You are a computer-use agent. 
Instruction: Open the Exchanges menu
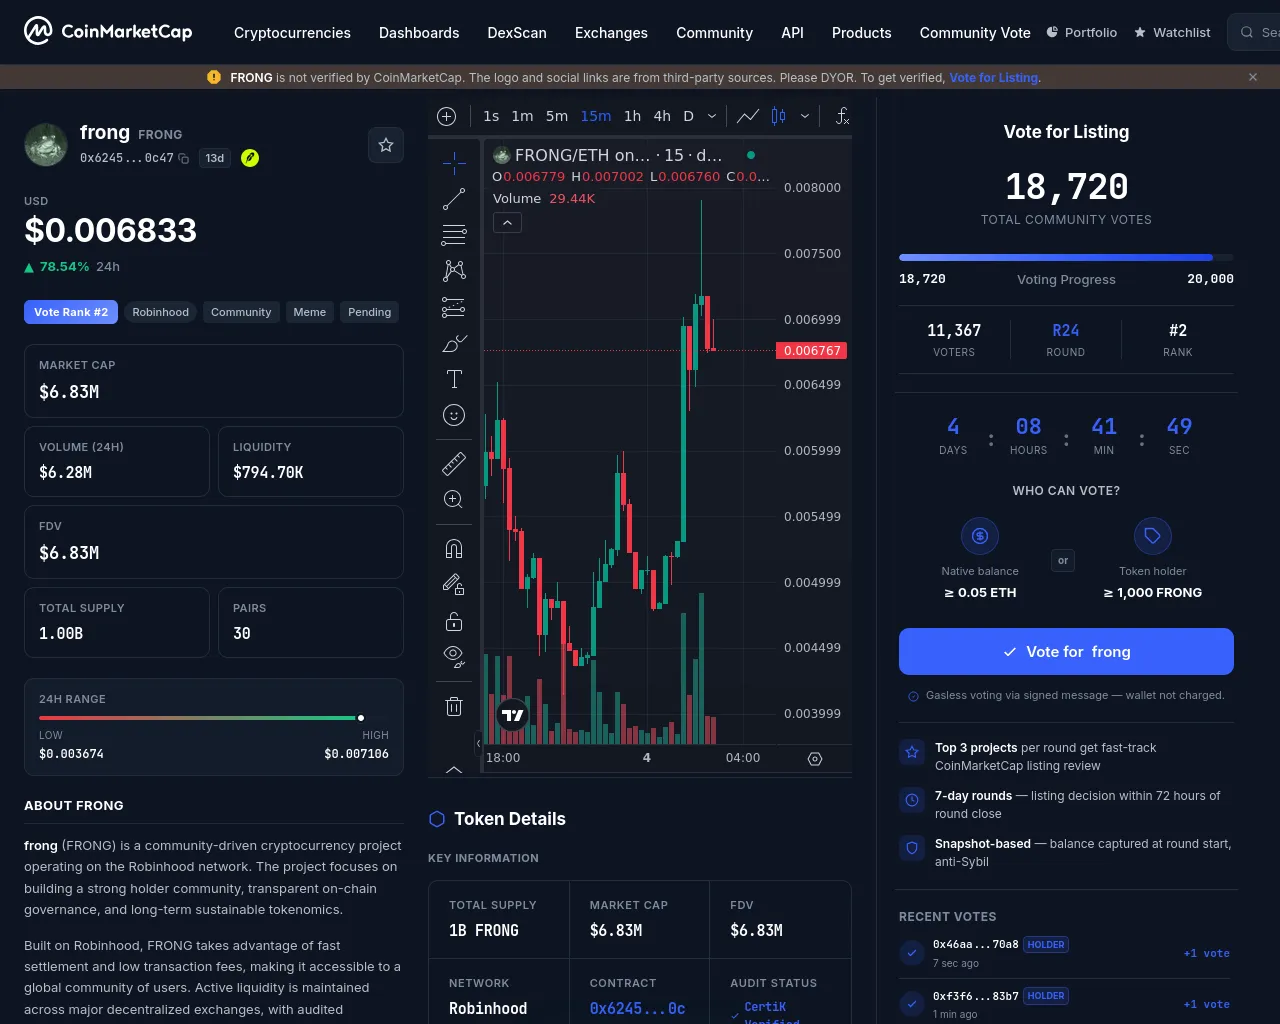(x=611, y=32)
